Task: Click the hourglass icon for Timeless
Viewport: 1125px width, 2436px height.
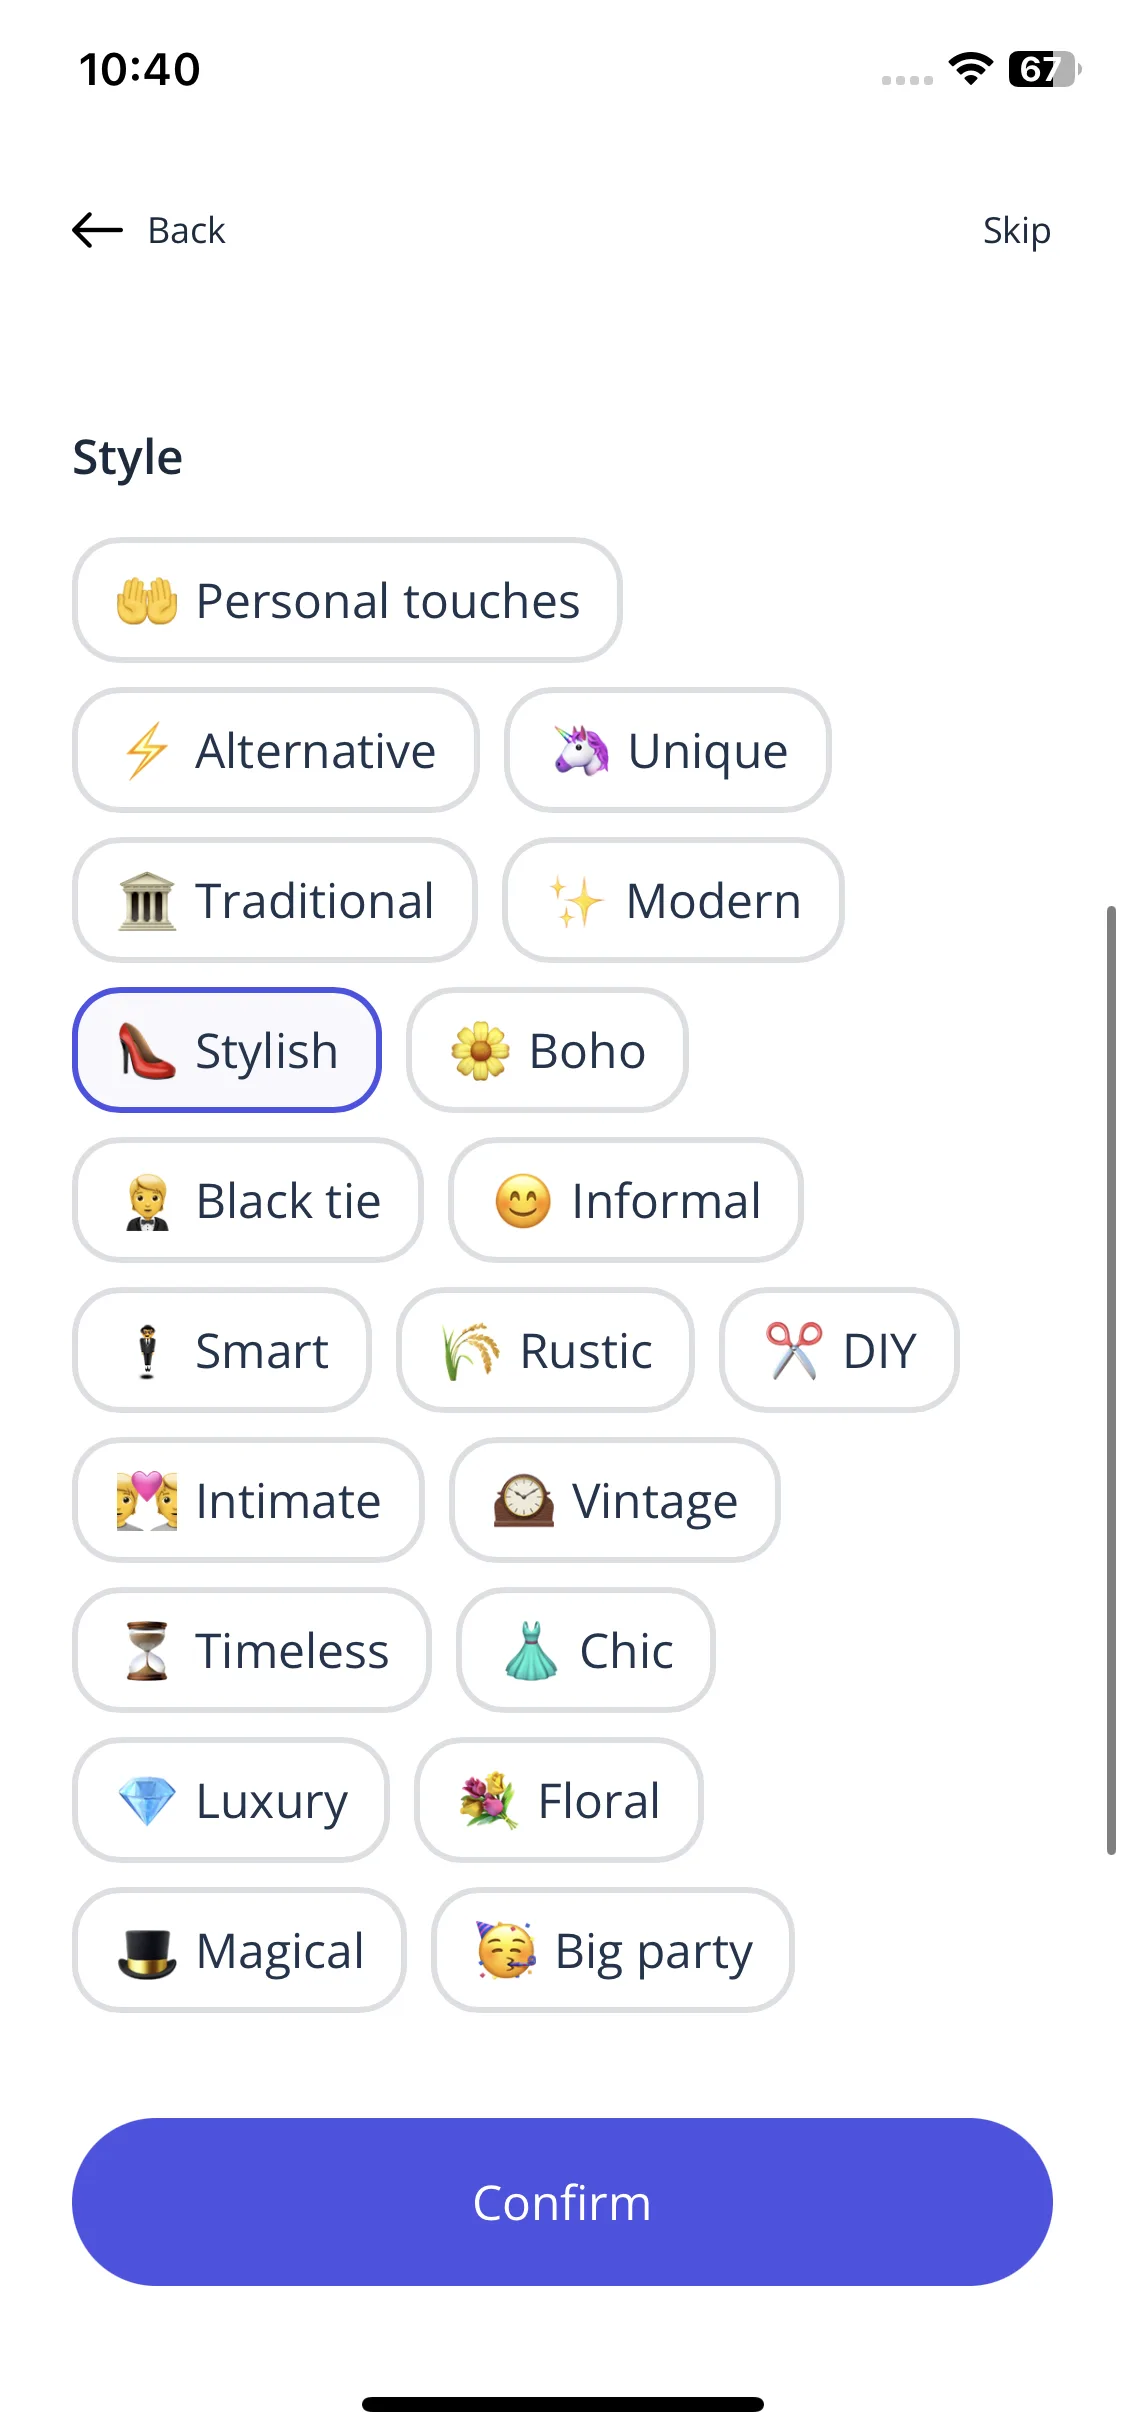Action: coord(147,1650)
